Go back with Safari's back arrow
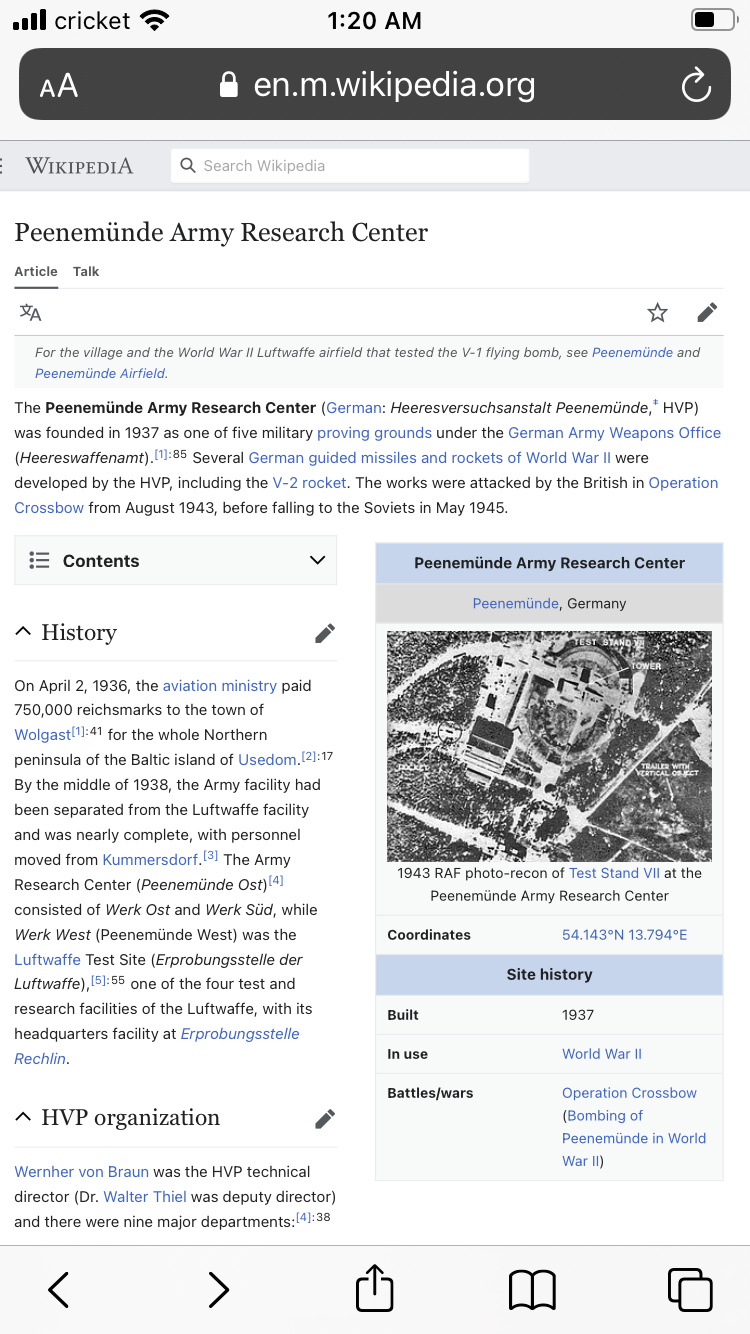This screenshot has width=750, height=1334. click(x=59, y=1290)
